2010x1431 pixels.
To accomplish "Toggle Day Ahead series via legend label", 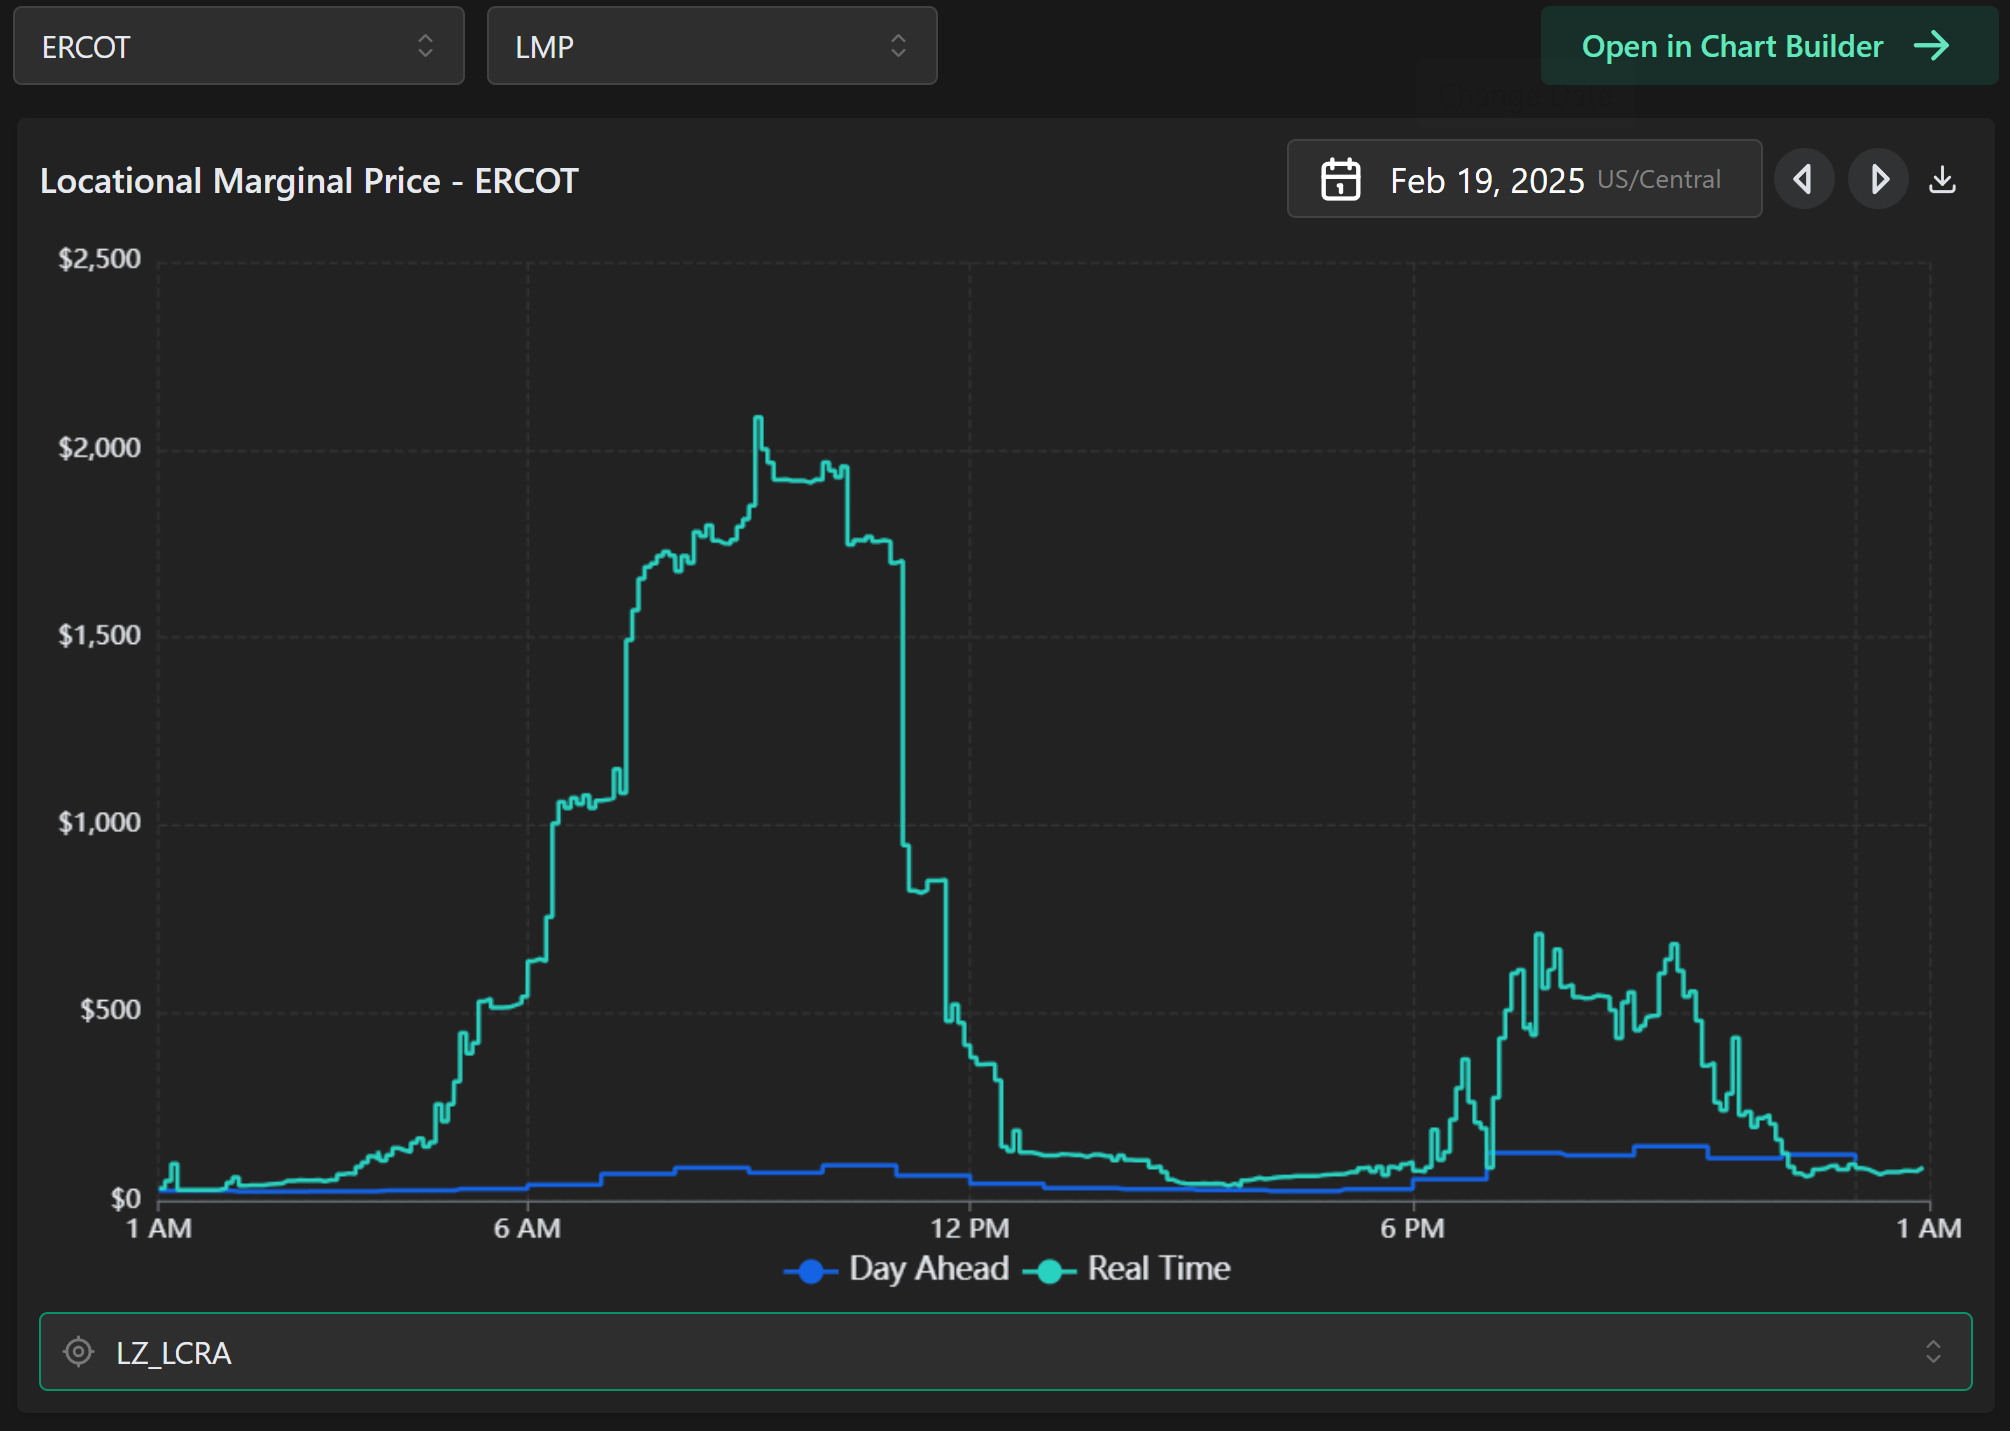I will point(928,1268).
